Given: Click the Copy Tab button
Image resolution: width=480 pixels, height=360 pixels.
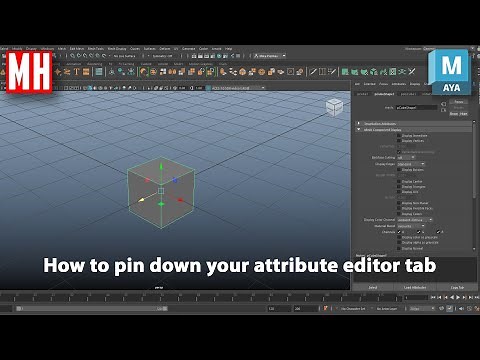Looking at the screenshot, I should click(x=457, y=287).
